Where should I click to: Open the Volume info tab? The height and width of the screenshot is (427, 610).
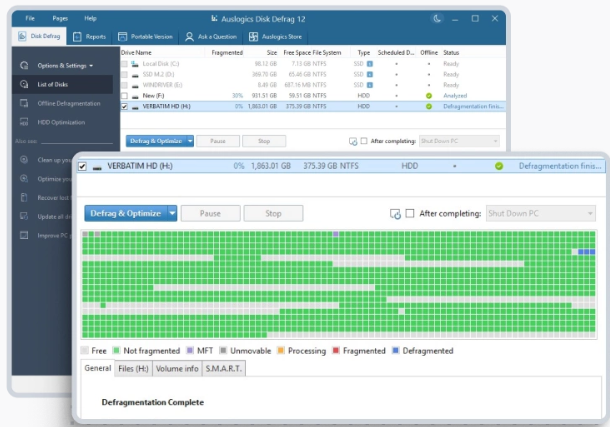point(177,369)
